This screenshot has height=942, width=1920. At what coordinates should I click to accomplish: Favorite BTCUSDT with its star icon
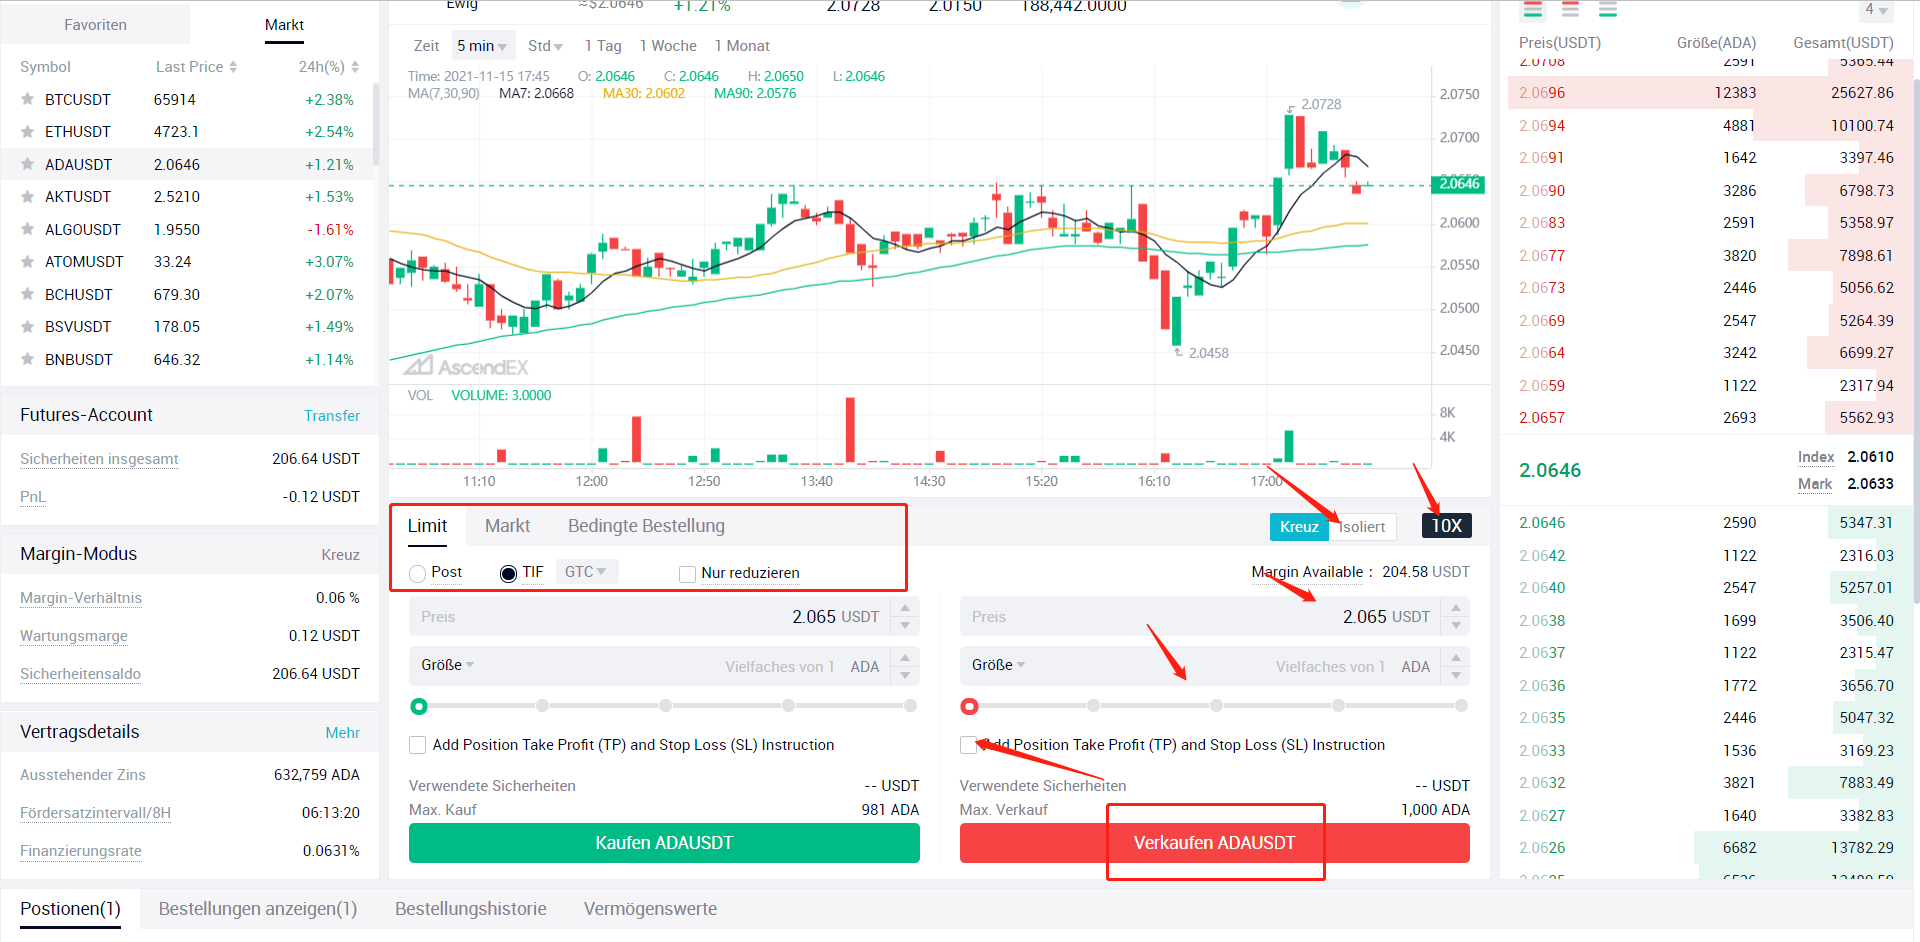point(28,99)
